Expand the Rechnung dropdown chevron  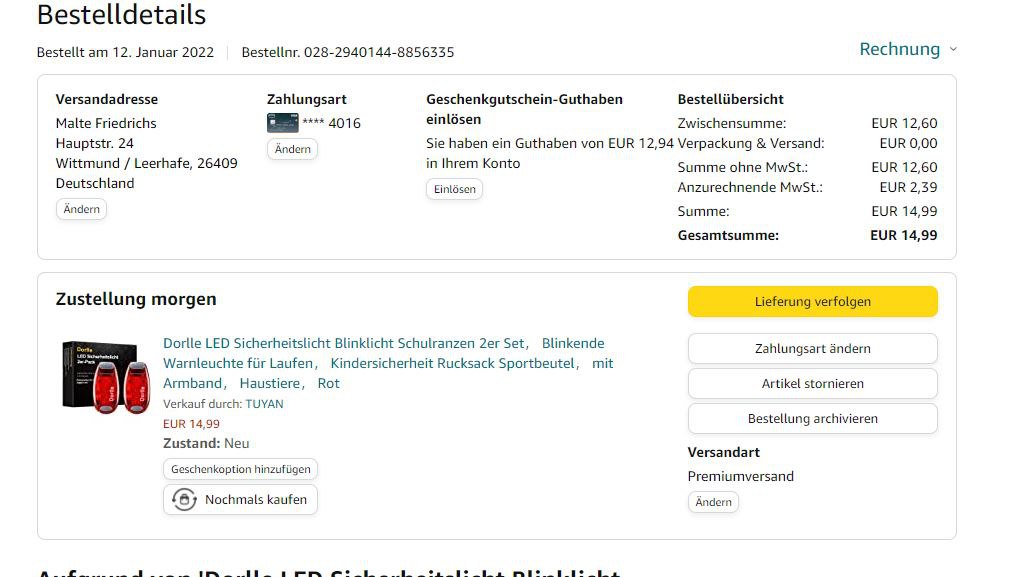[x=953, y=50]
